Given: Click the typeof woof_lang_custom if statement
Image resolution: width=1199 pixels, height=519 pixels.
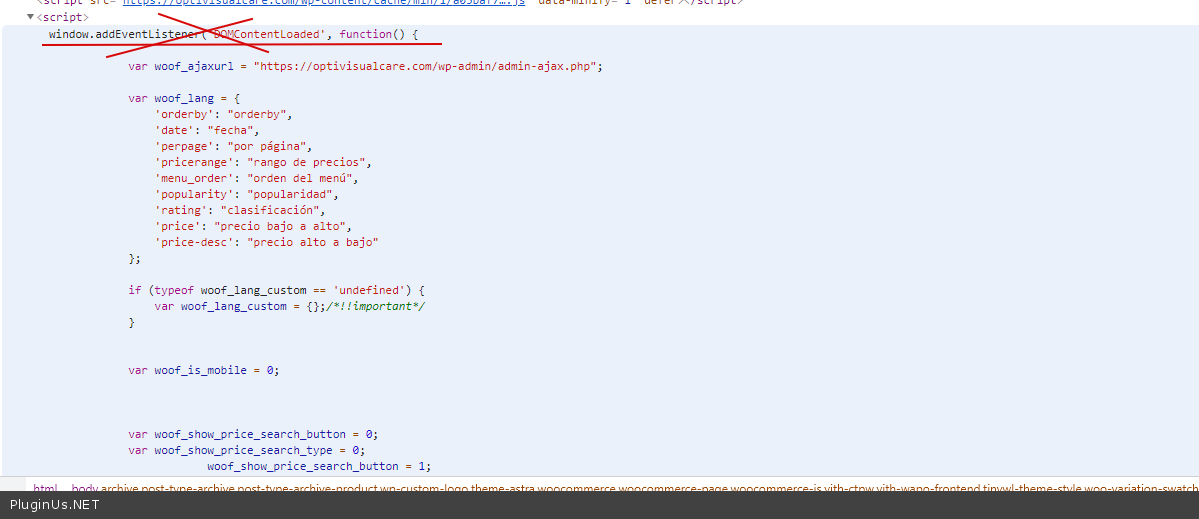Looking at the screenshot, I should click(270, 290).
